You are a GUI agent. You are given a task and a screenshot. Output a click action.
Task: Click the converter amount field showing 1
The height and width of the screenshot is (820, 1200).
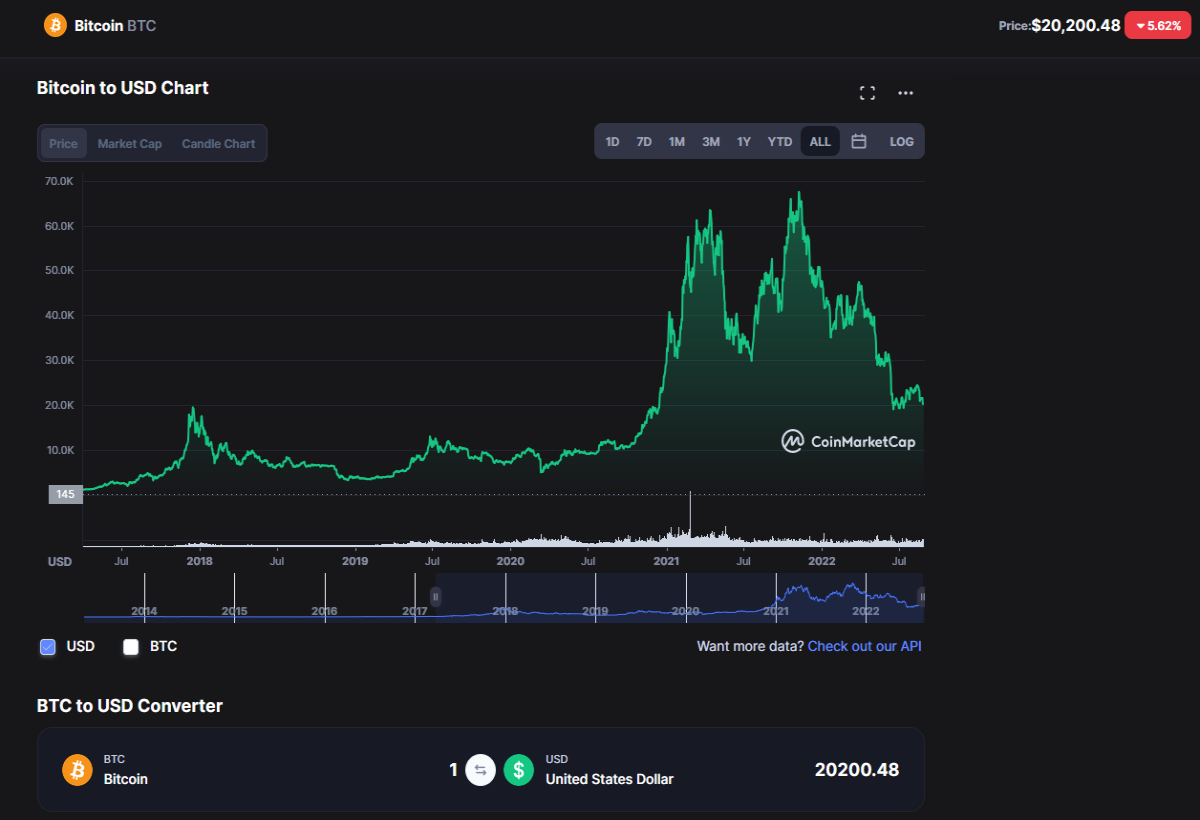coord(454,770)
